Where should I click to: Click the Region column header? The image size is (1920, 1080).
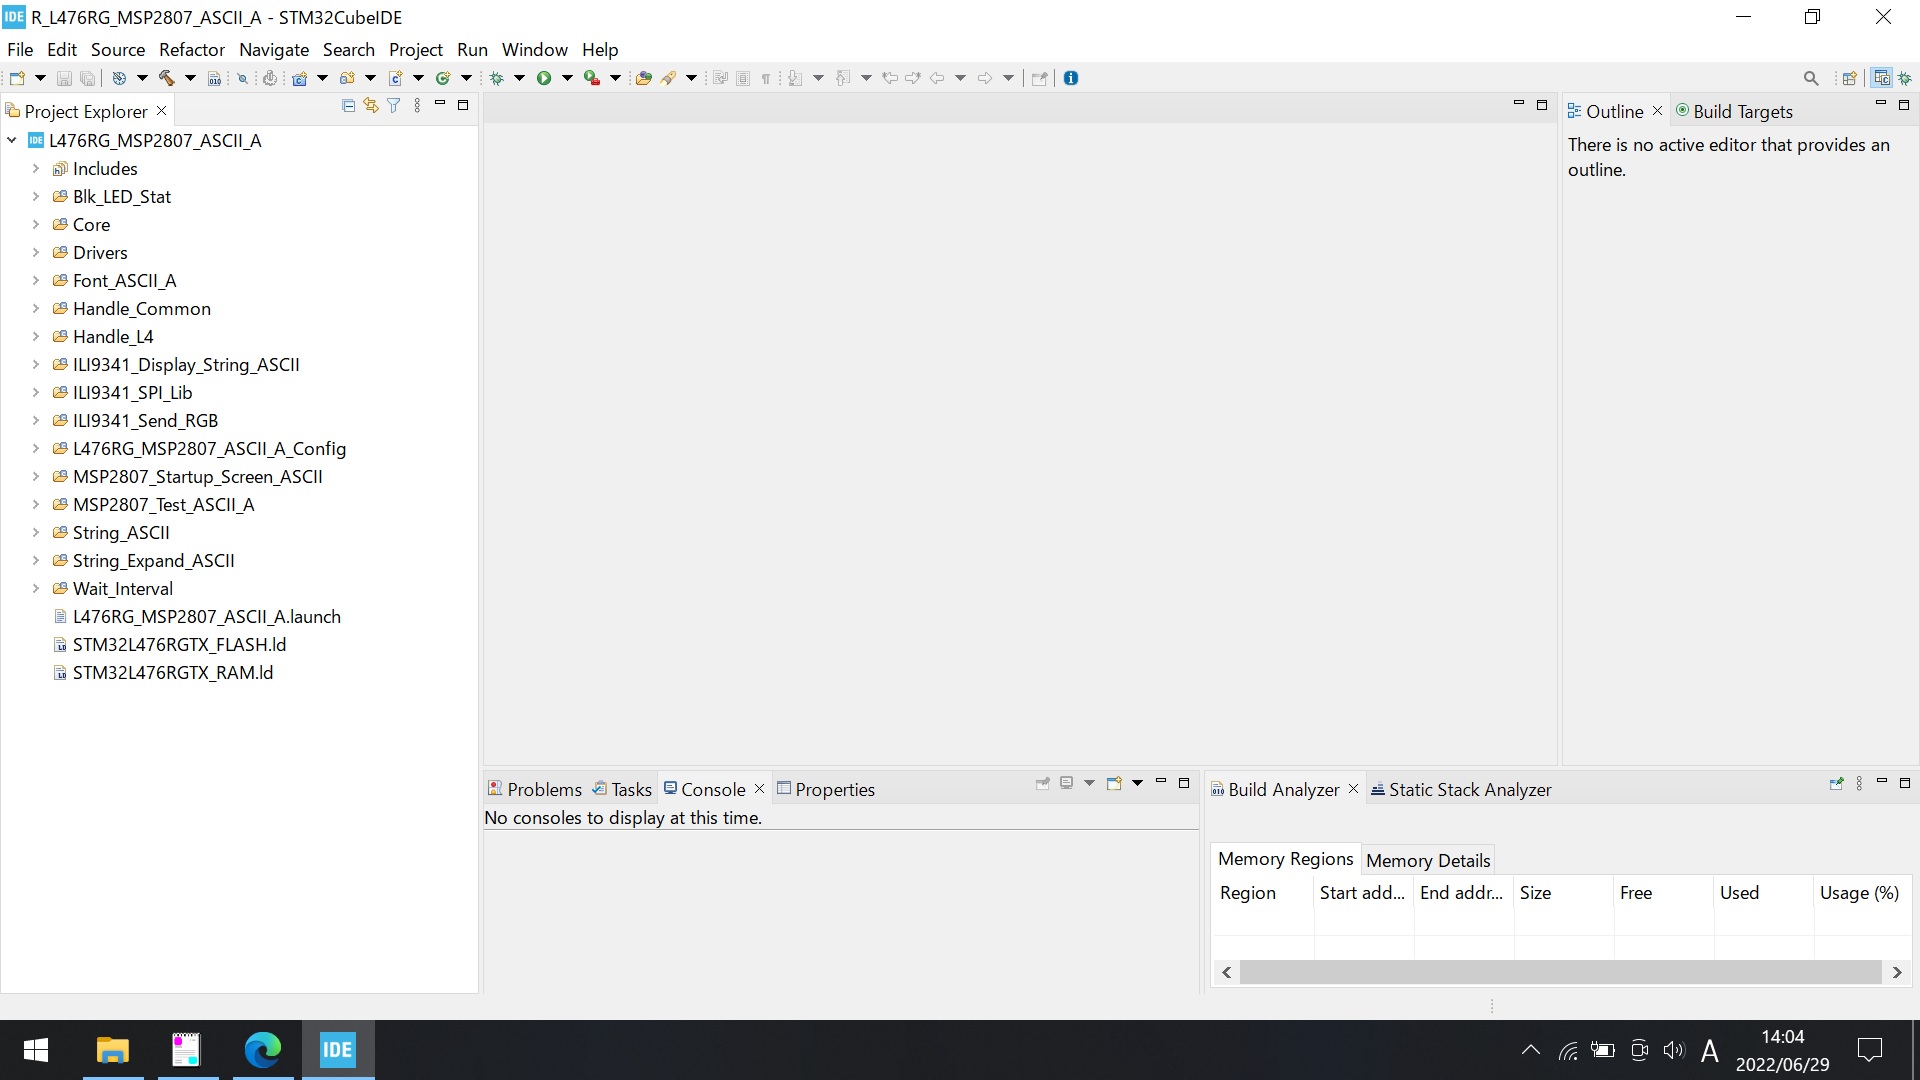(x=1262, y=893)
